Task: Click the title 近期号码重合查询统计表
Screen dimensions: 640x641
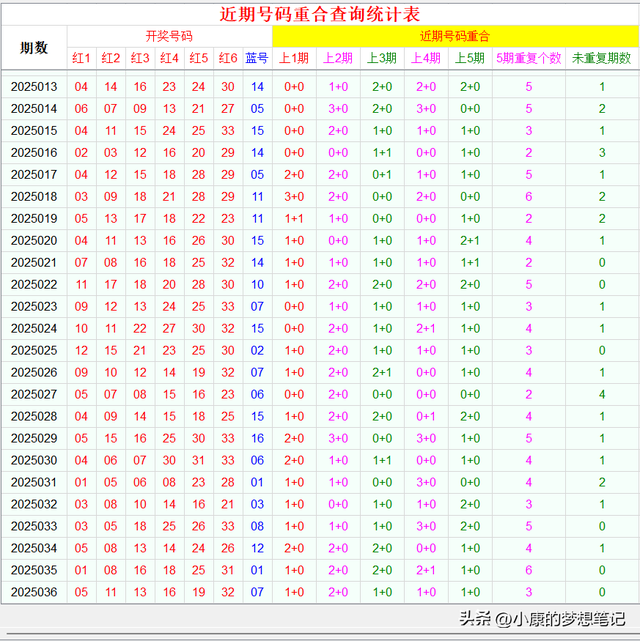Action: (x=320, y=14)
